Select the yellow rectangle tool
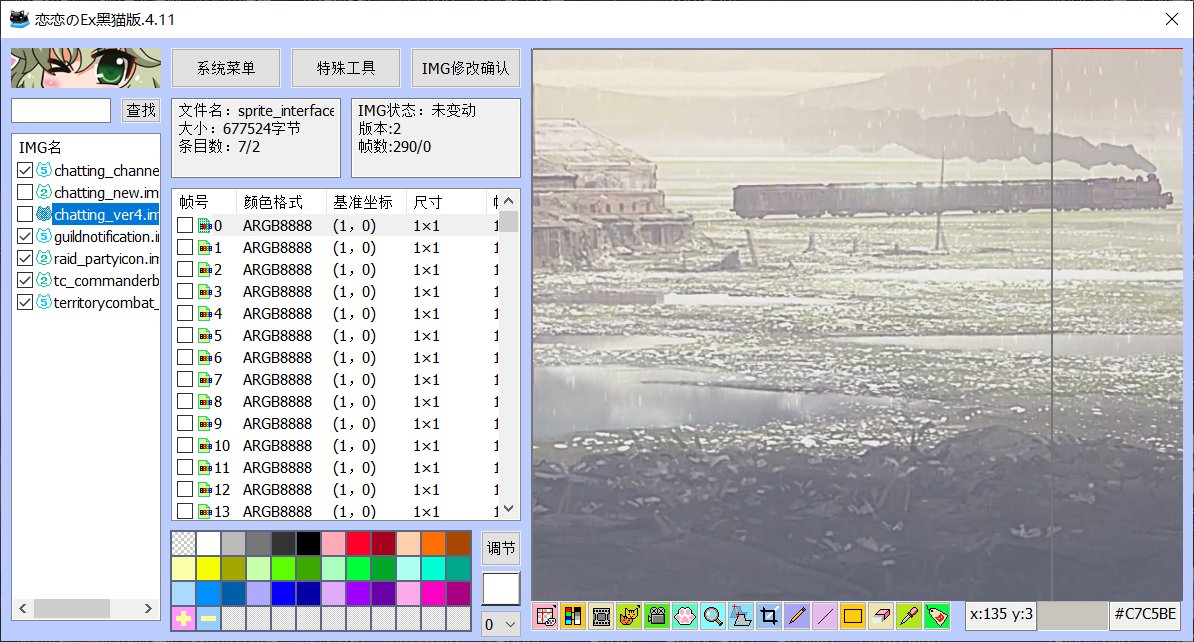 click(x=853, y=616)
